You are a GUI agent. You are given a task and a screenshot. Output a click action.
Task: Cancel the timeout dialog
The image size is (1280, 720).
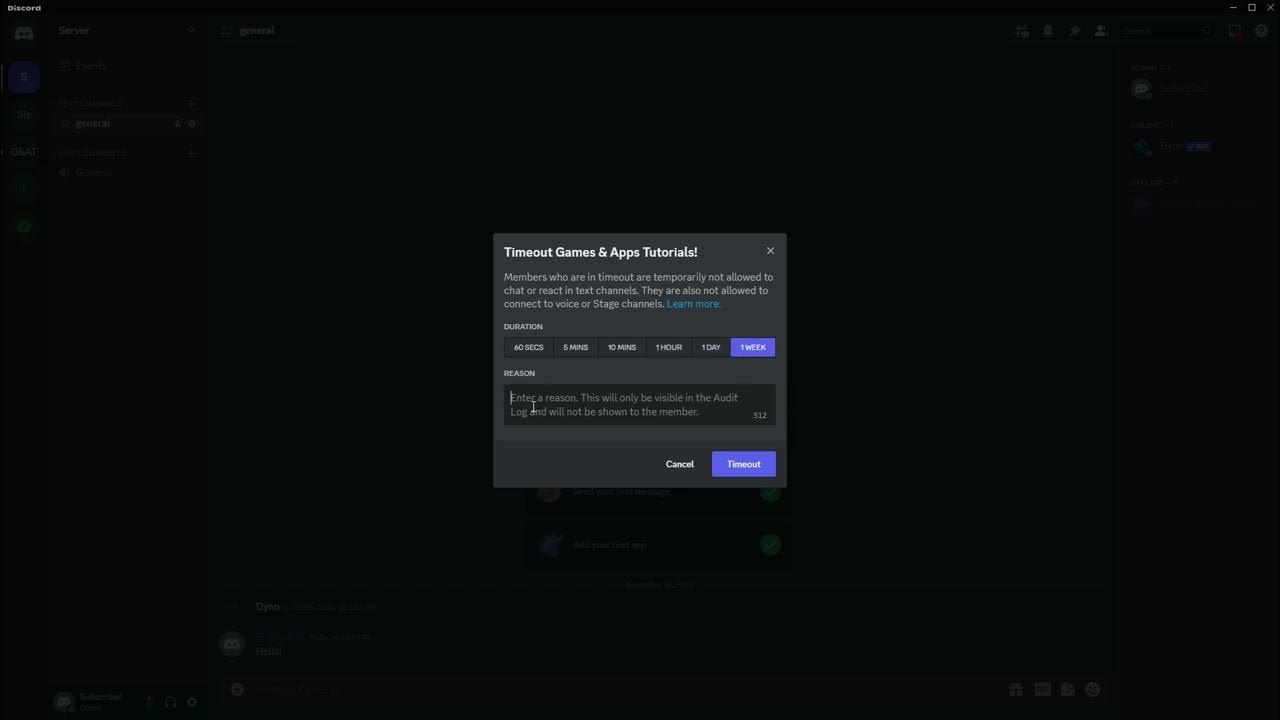click(679, 464)
